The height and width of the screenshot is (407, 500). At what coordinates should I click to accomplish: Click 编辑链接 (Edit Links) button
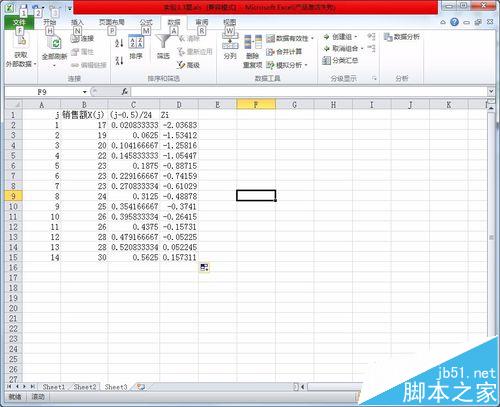tap(89, 65)
